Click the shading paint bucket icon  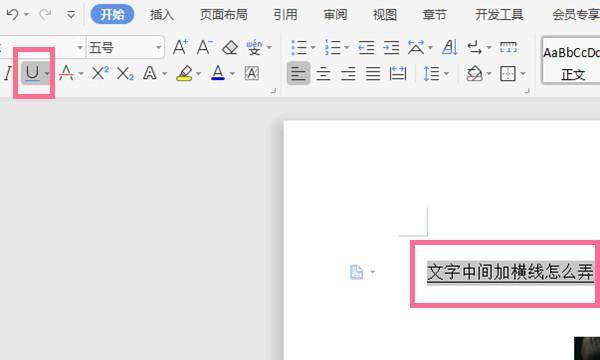[x=474, y=73]
